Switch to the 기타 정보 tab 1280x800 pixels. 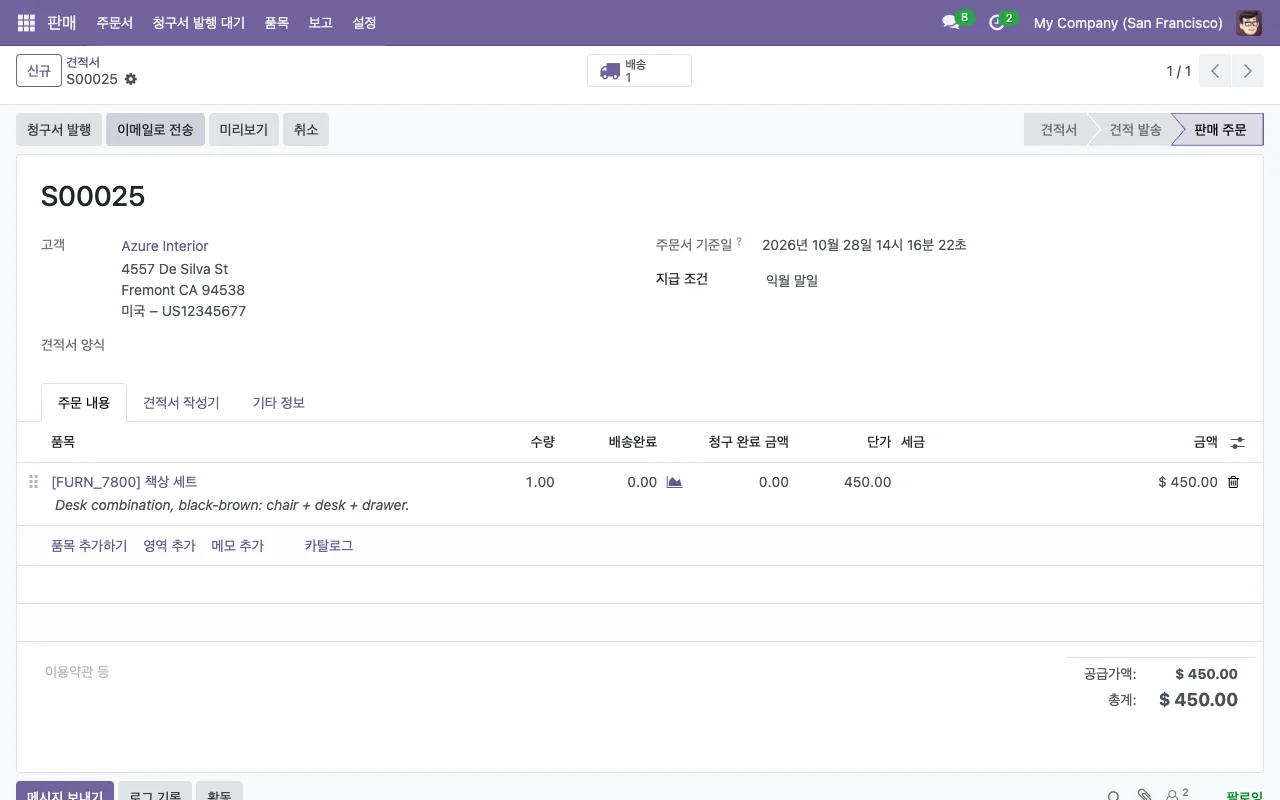[x=278, y=403]
